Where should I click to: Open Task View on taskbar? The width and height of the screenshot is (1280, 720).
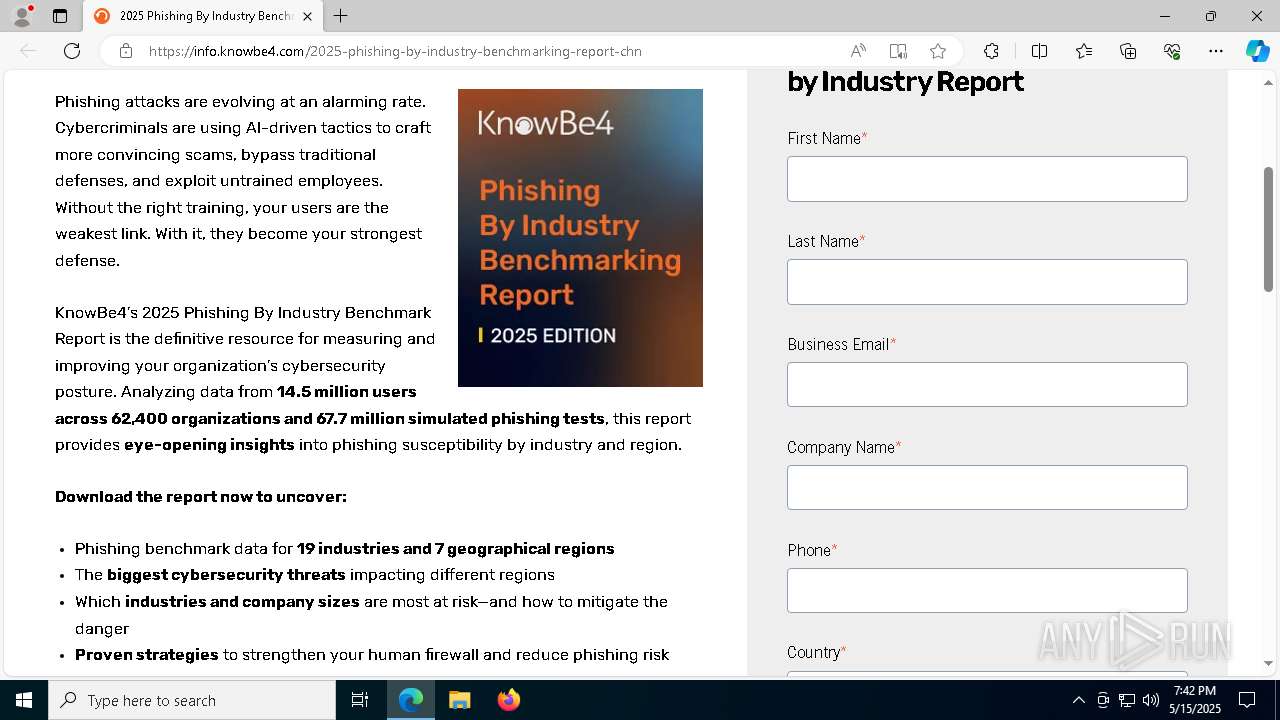click(360, 700)
